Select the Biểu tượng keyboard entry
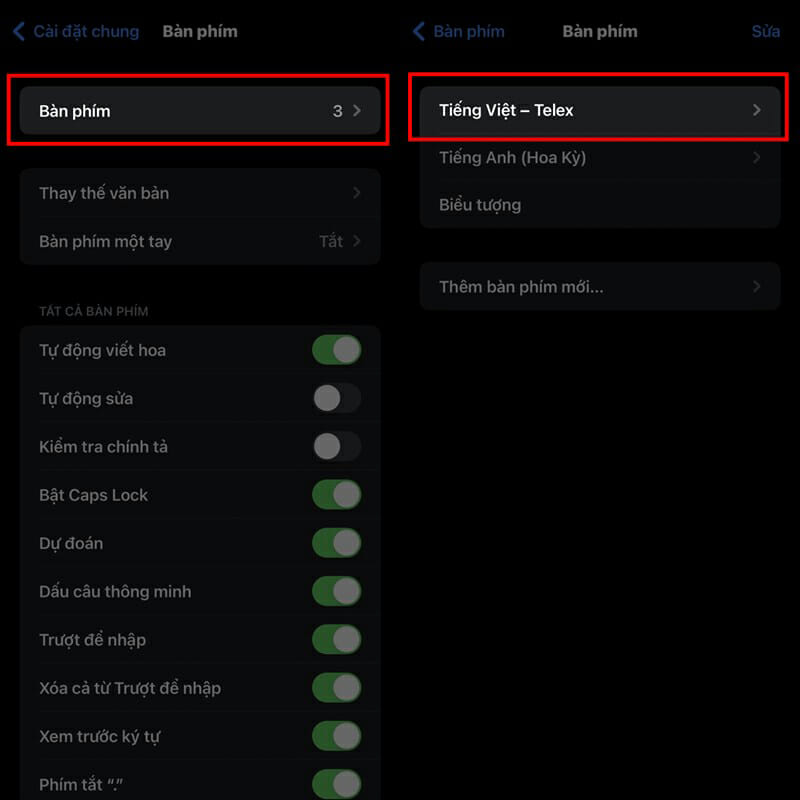 (x=600, y=205)
